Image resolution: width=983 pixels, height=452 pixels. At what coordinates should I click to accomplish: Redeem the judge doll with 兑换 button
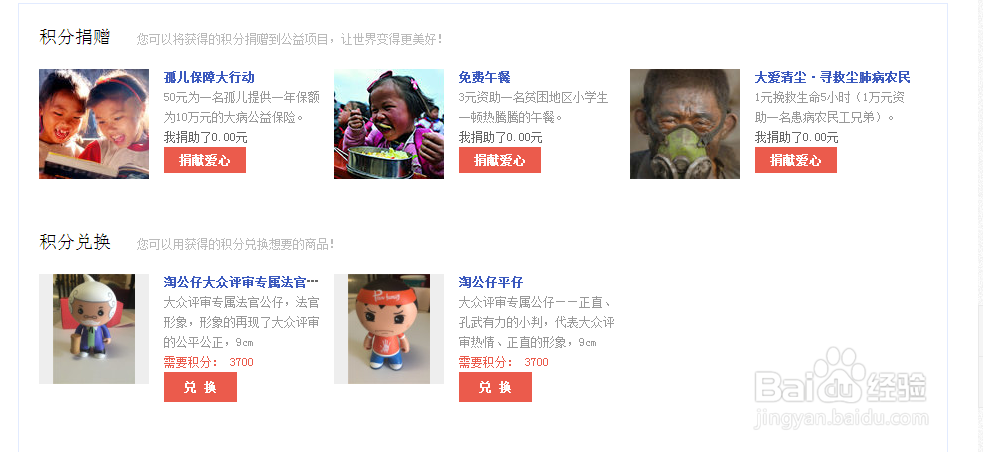tap(201, 387)
